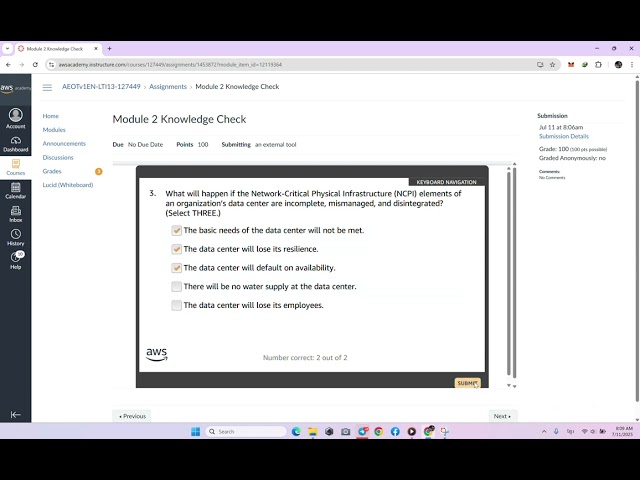Screen dimensions: 640x480
Task: Check 'The data center will lose its employees'
Action: click(x=176, y=305)
